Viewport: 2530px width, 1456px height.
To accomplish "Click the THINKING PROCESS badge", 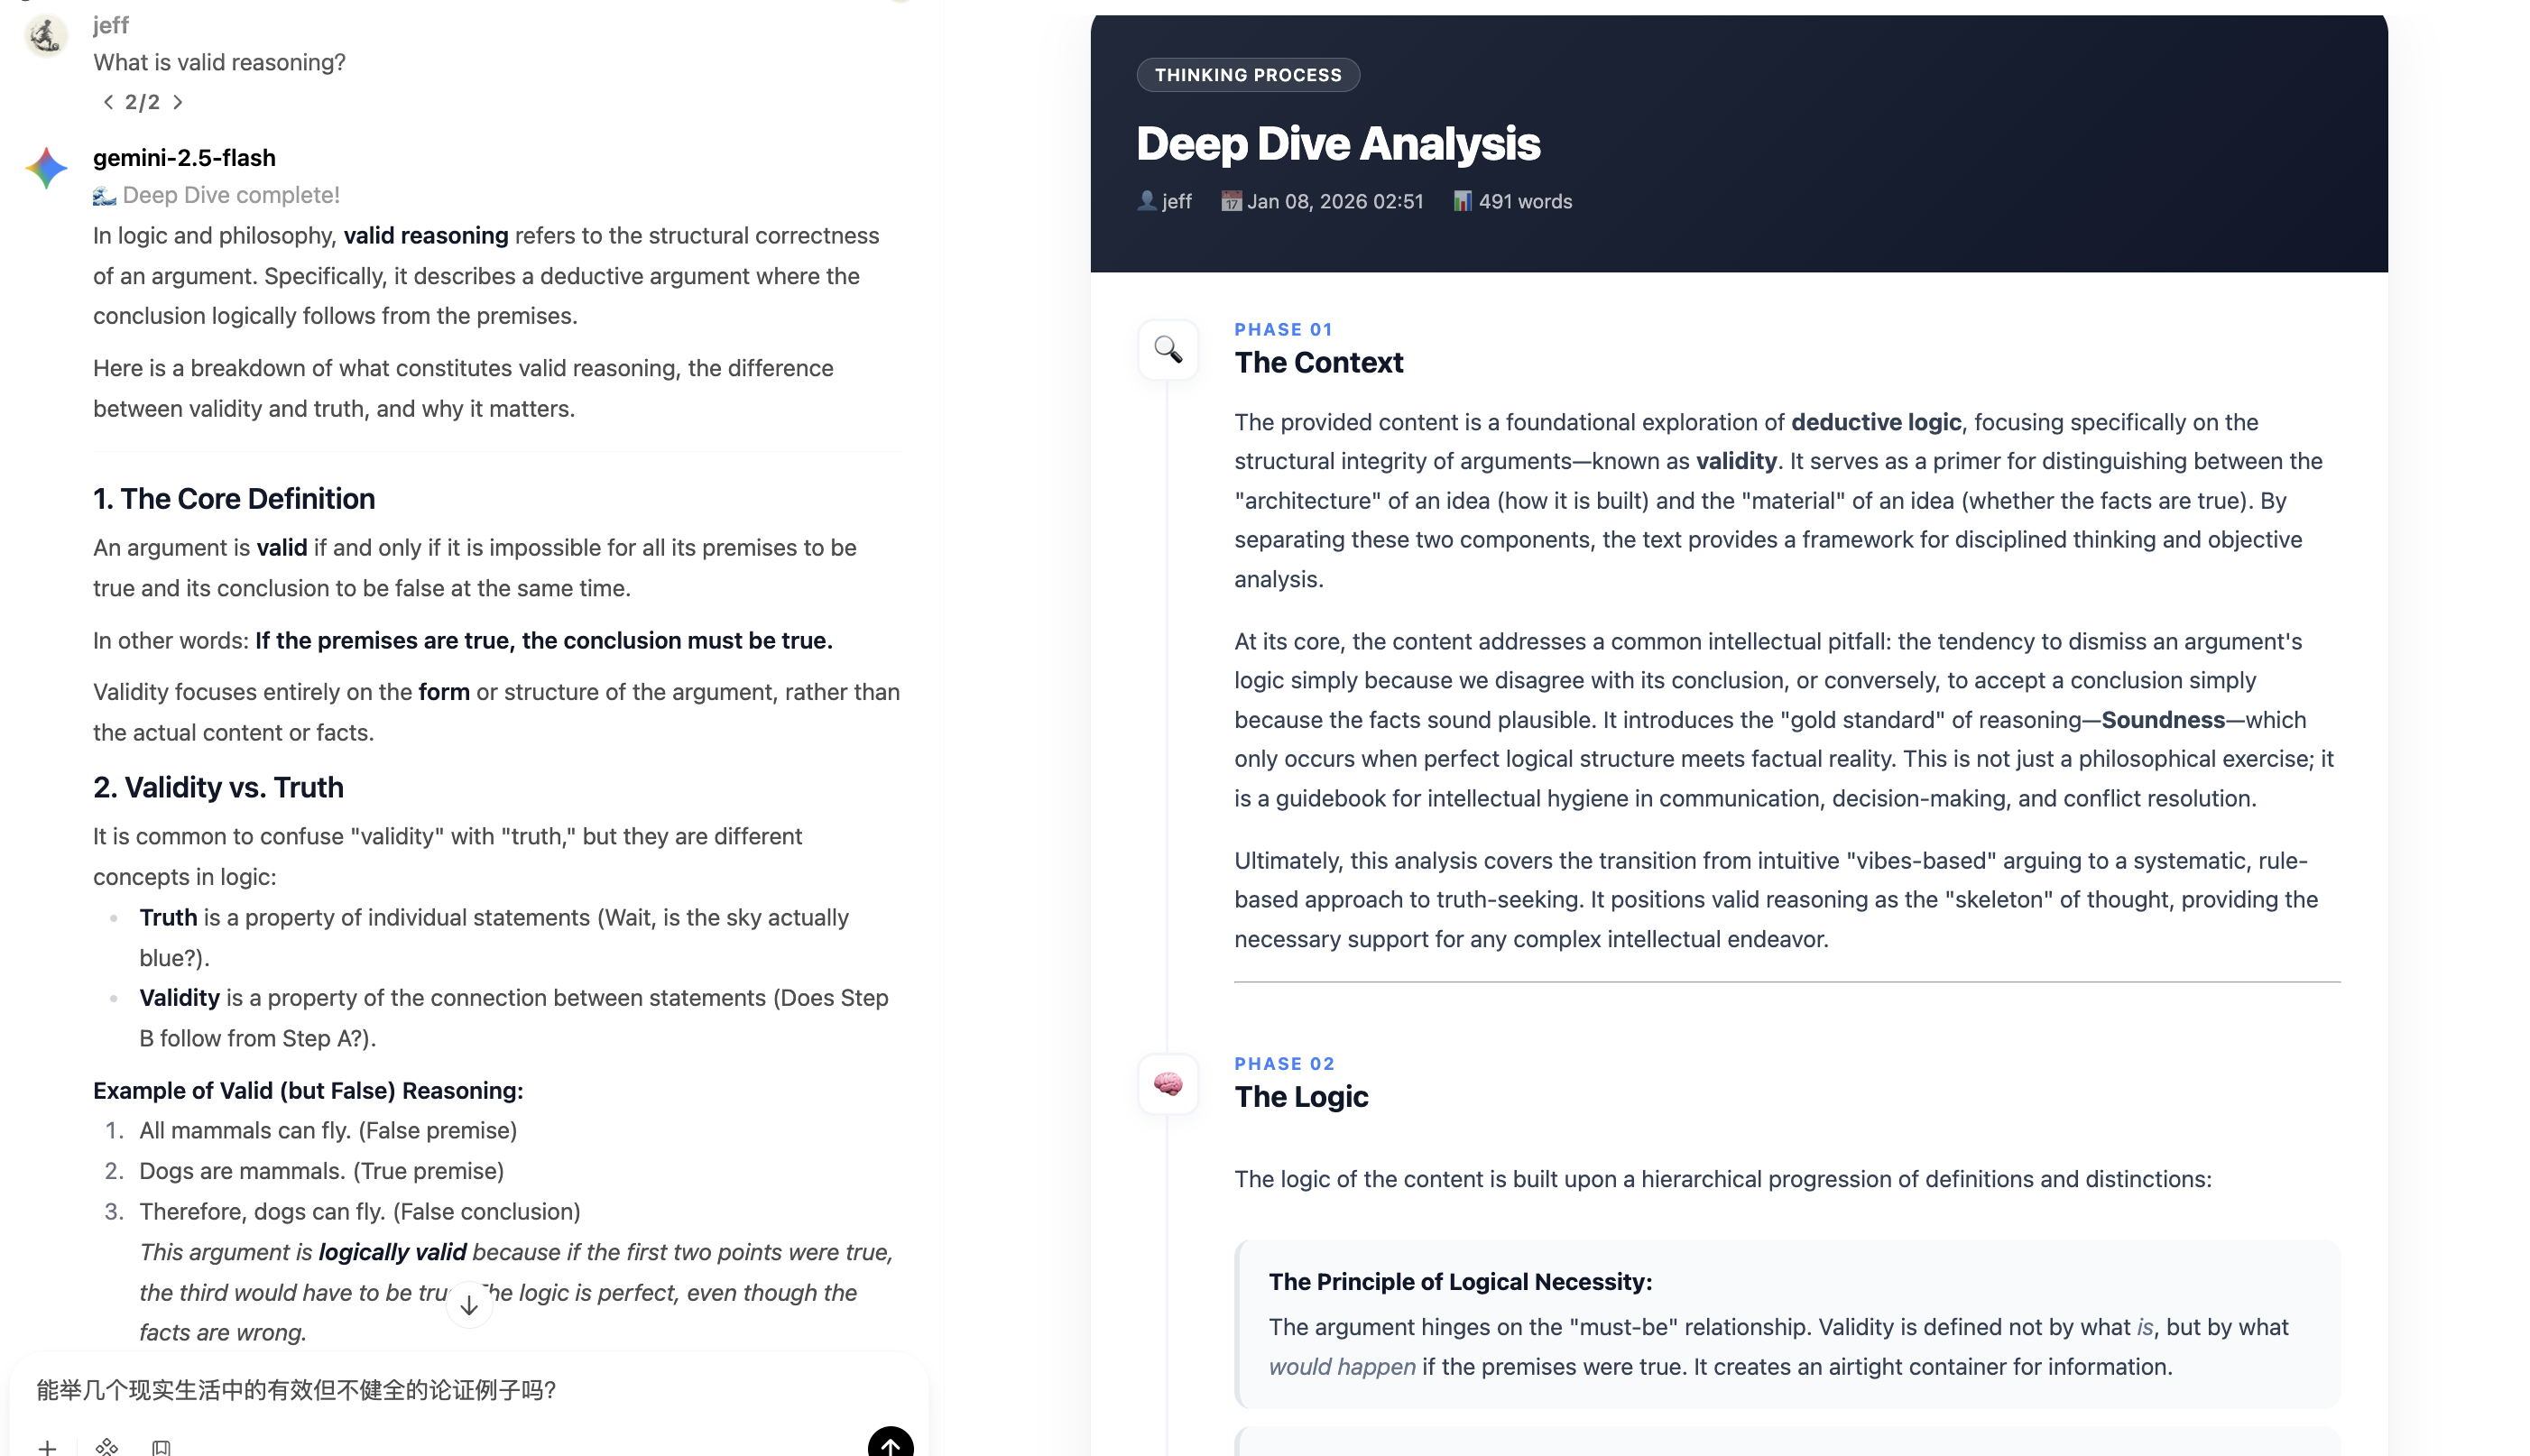I will (1247, 75).
